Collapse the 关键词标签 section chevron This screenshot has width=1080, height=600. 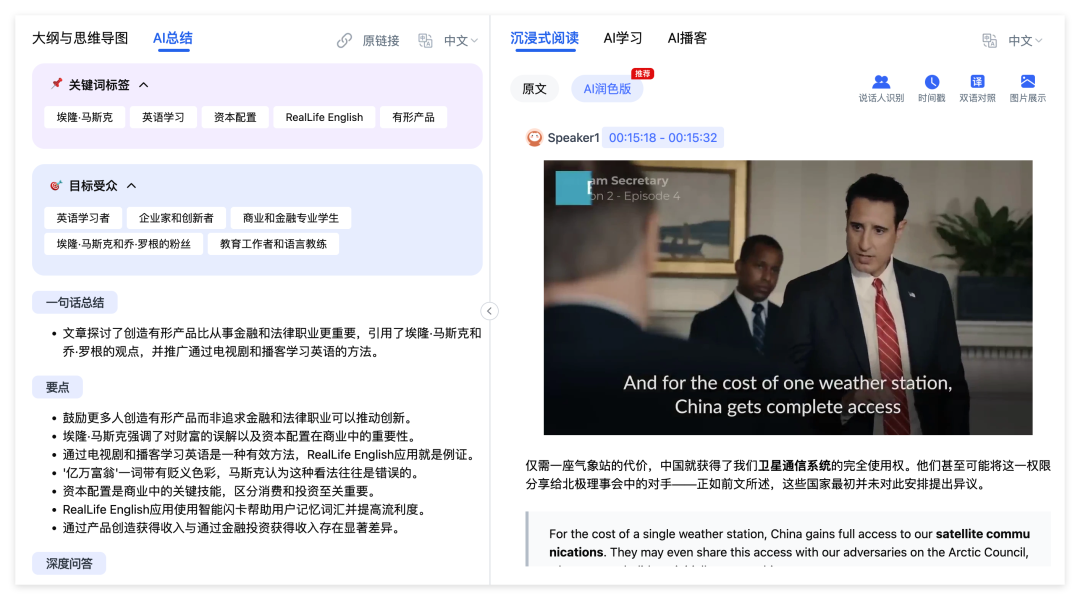(143, 85)
